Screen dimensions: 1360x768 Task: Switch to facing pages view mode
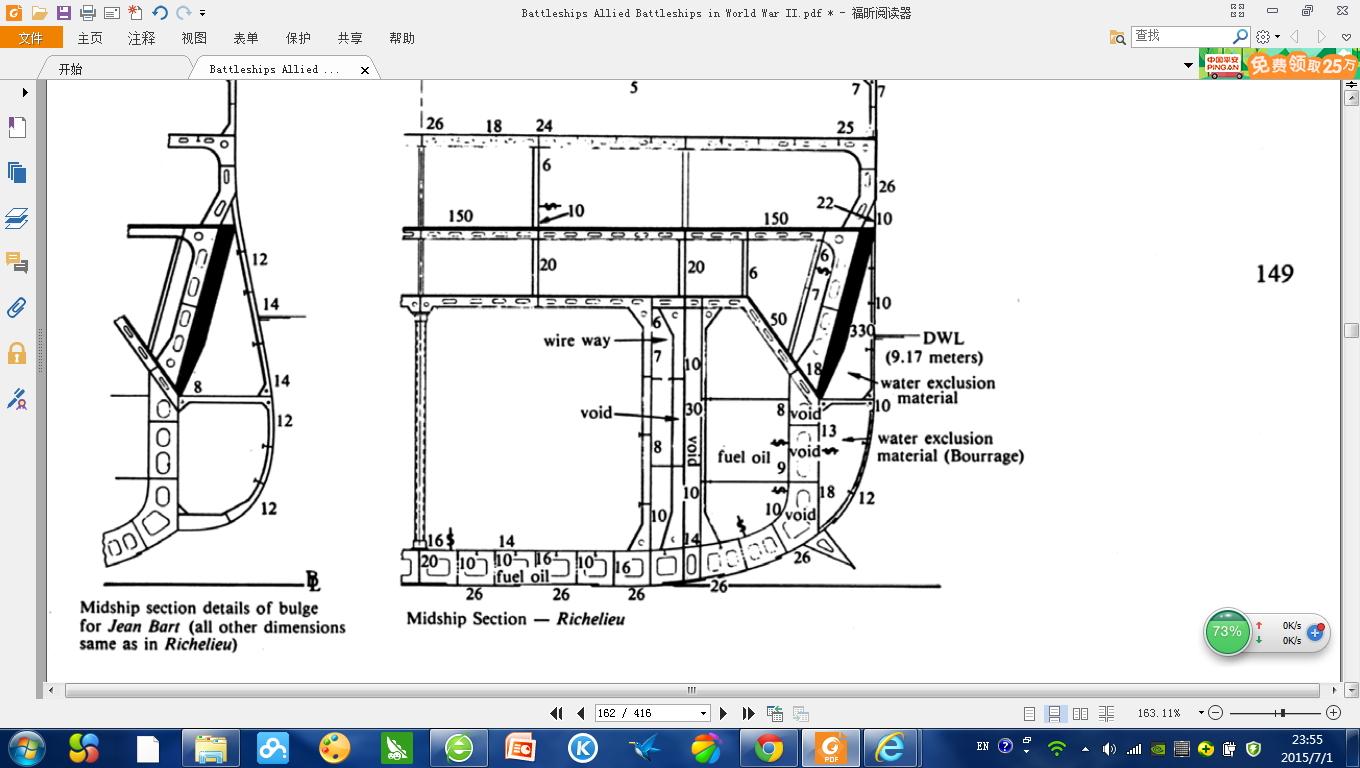click(x=1080, y=713)
